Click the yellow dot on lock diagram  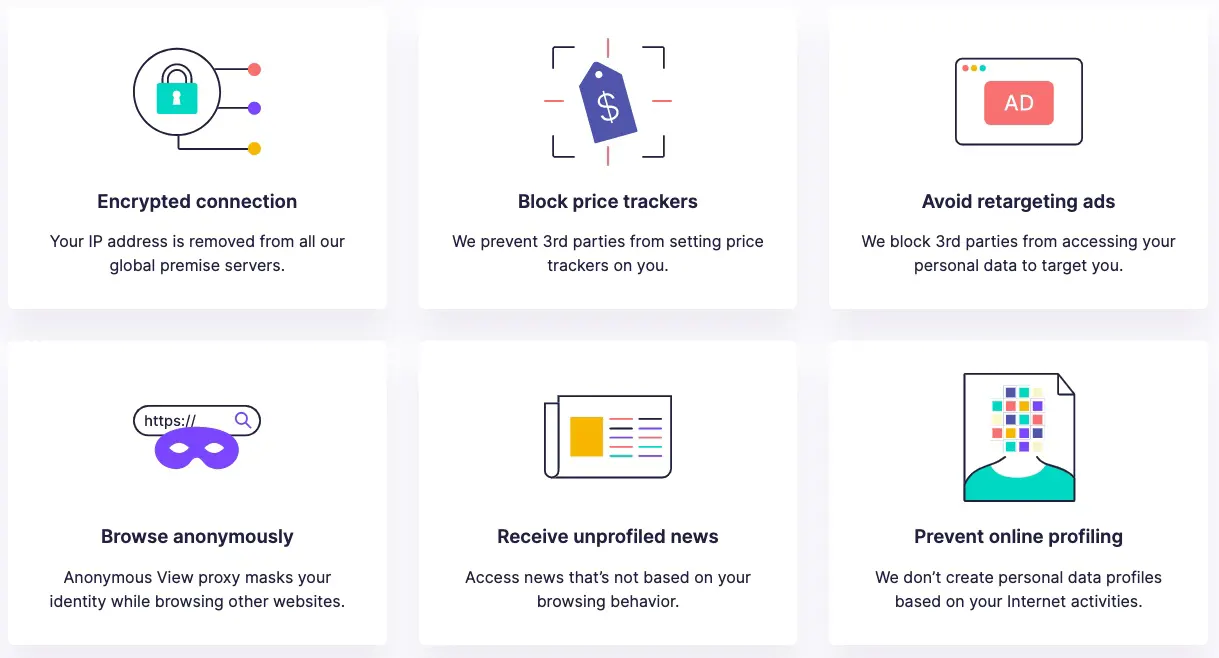pos(254,148)
